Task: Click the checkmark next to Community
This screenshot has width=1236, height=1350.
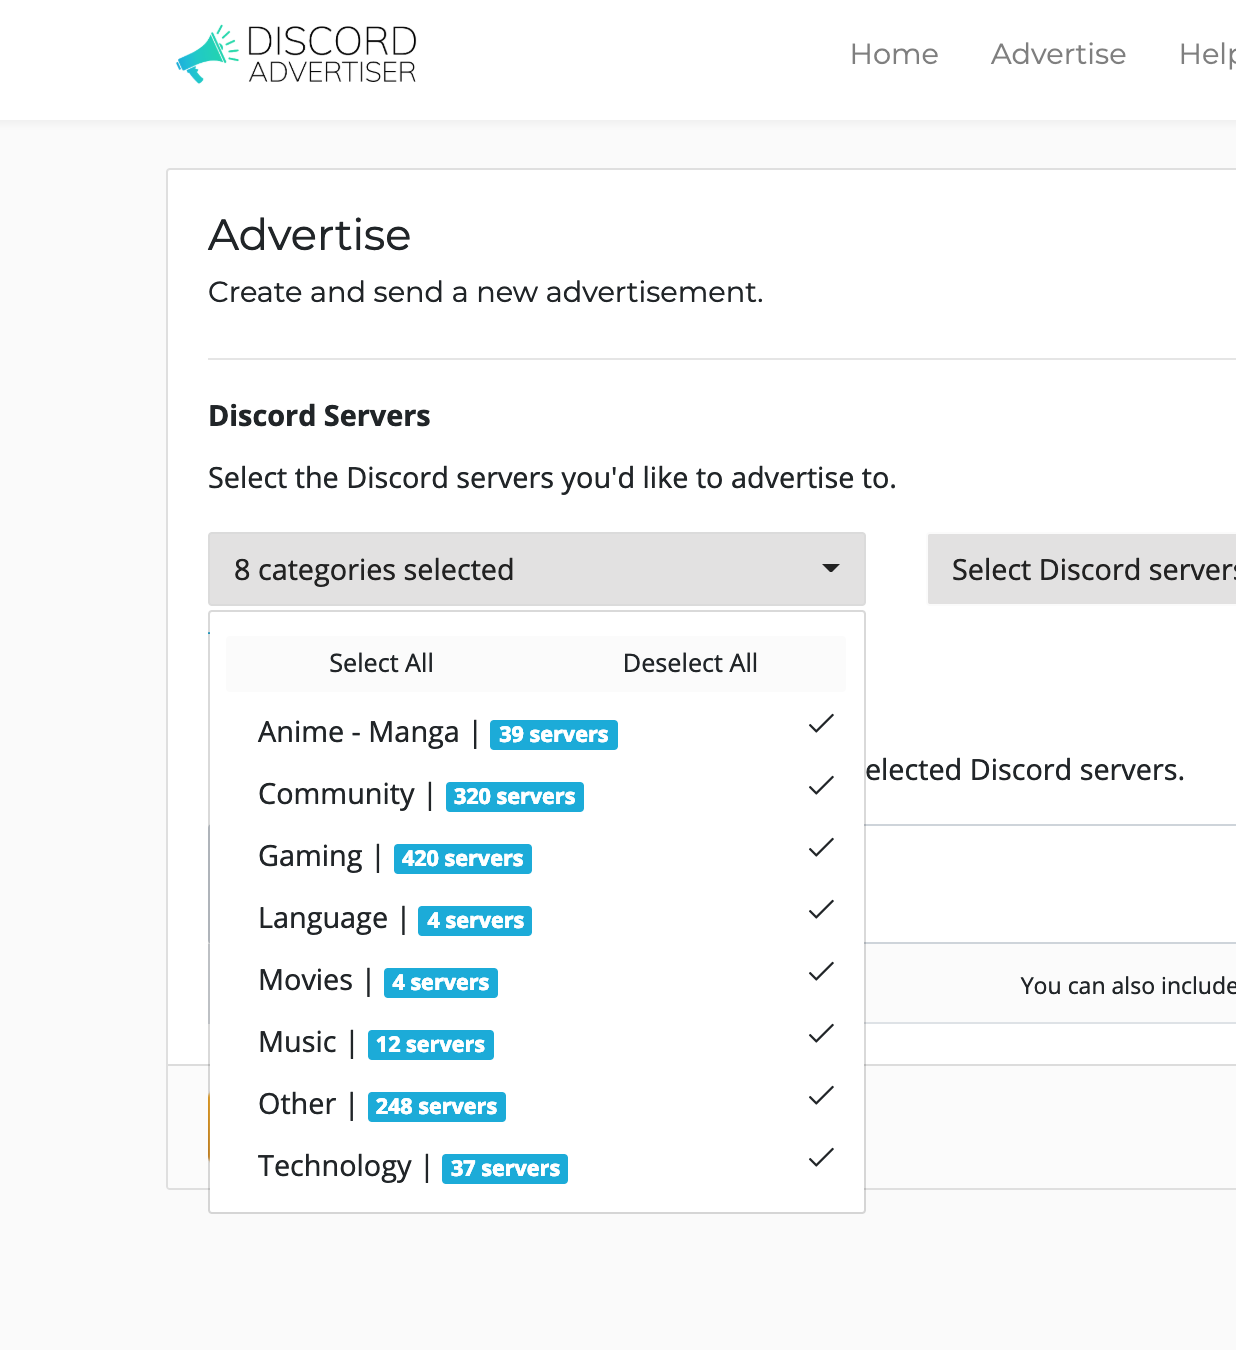Action: coord(821,785)
